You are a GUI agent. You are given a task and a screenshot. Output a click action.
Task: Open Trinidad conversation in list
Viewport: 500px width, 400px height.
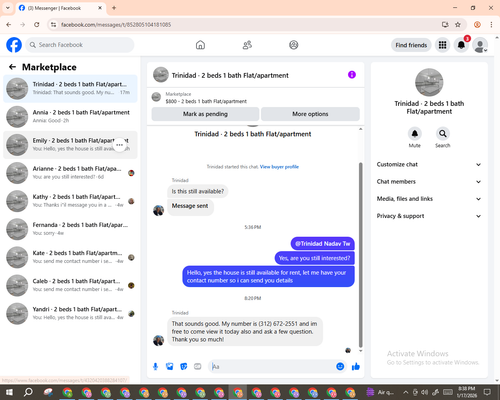point(70,89)
